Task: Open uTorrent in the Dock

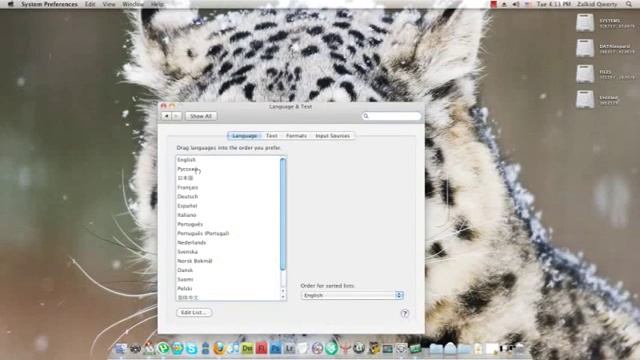Action: pos(163,349)
